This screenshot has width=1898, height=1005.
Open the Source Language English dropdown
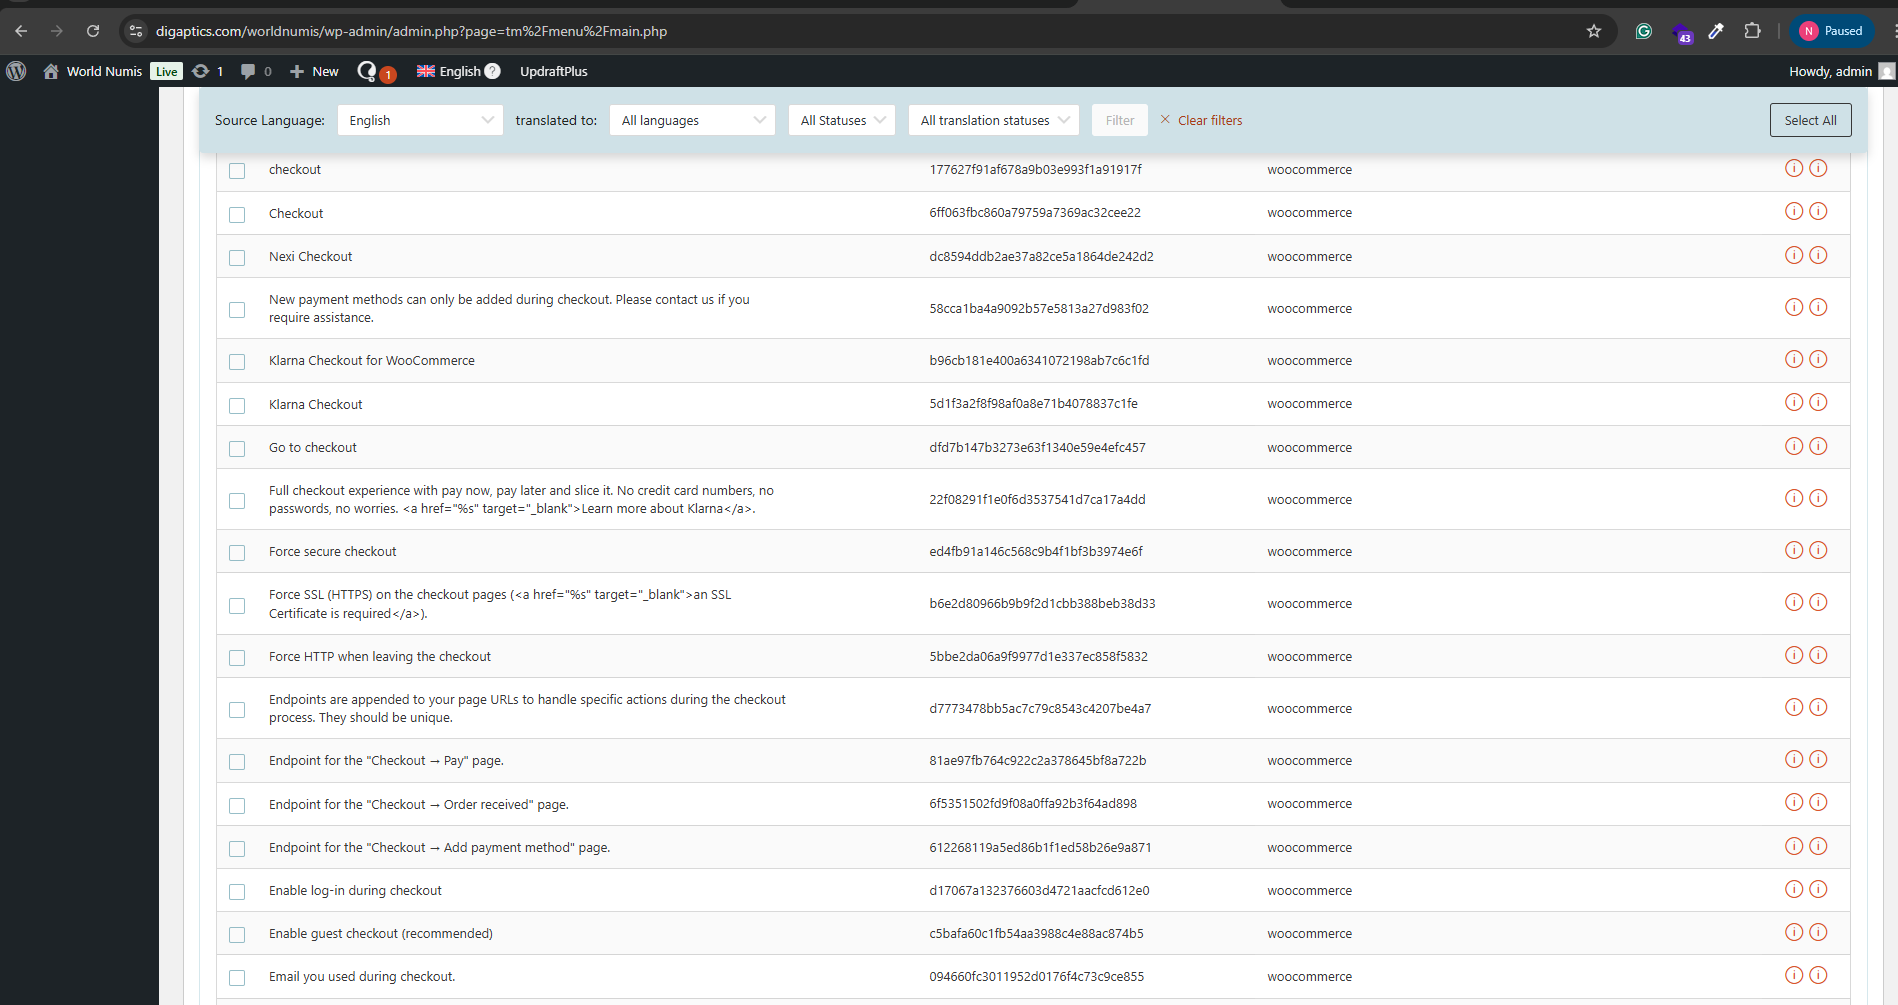[420, 120]
